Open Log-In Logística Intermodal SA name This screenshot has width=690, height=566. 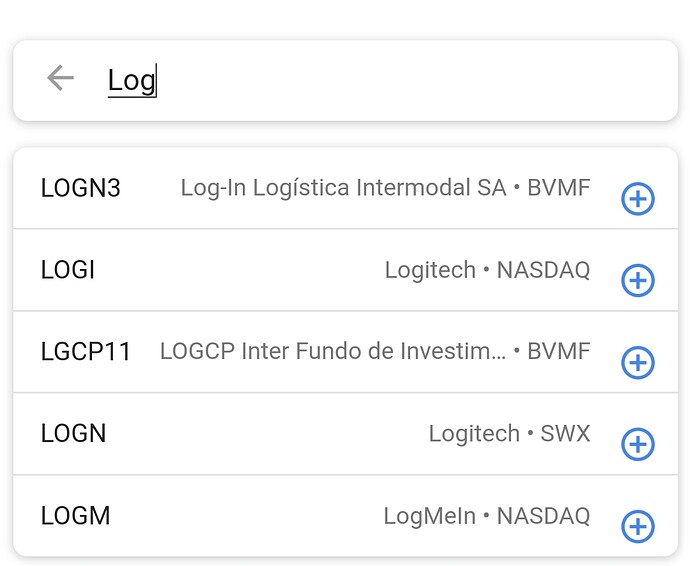343,188
